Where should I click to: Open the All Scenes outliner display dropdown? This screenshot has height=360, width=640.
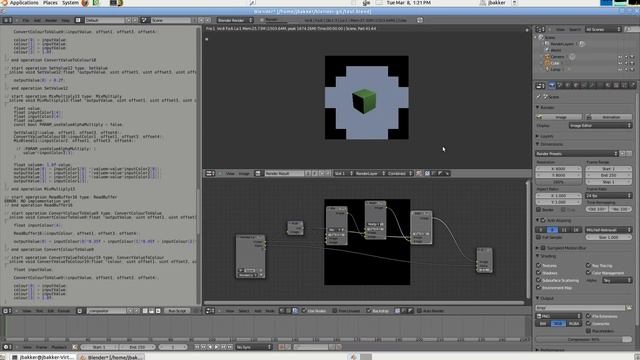click(x=603, y=29)
